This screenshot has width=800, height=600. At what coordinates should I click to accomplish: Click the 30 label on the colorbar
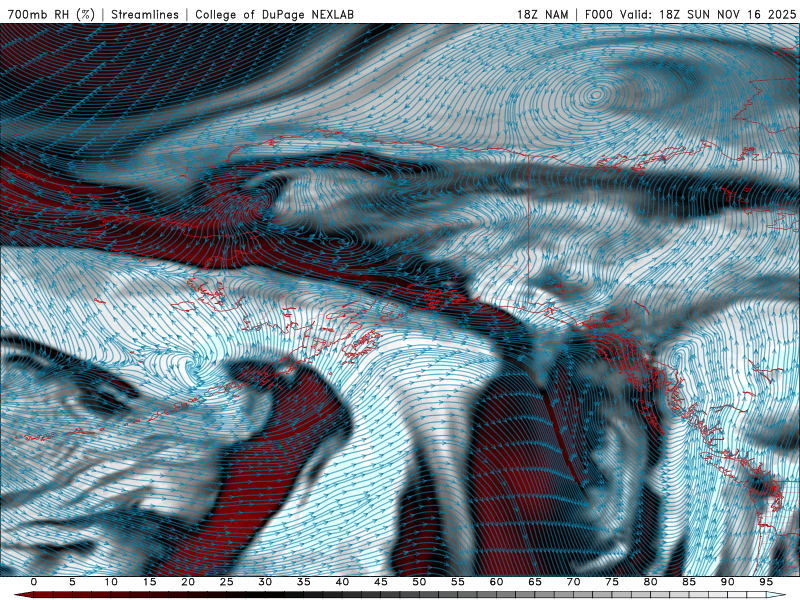[265, 582]
